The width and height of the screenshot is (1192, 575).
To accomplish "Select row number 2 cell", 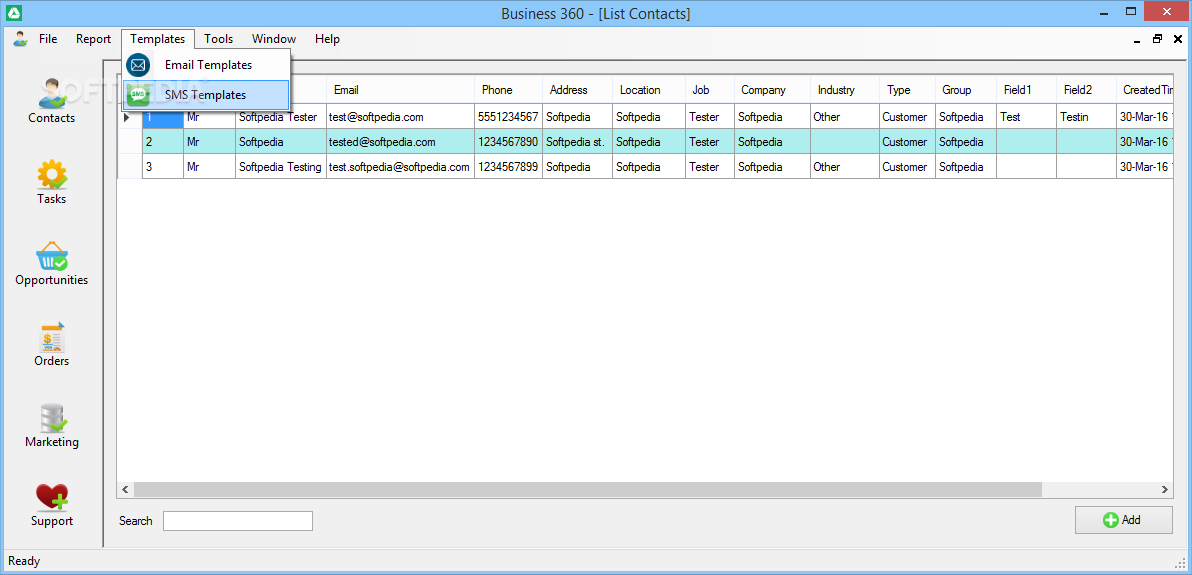I will [x=163, y=141].
